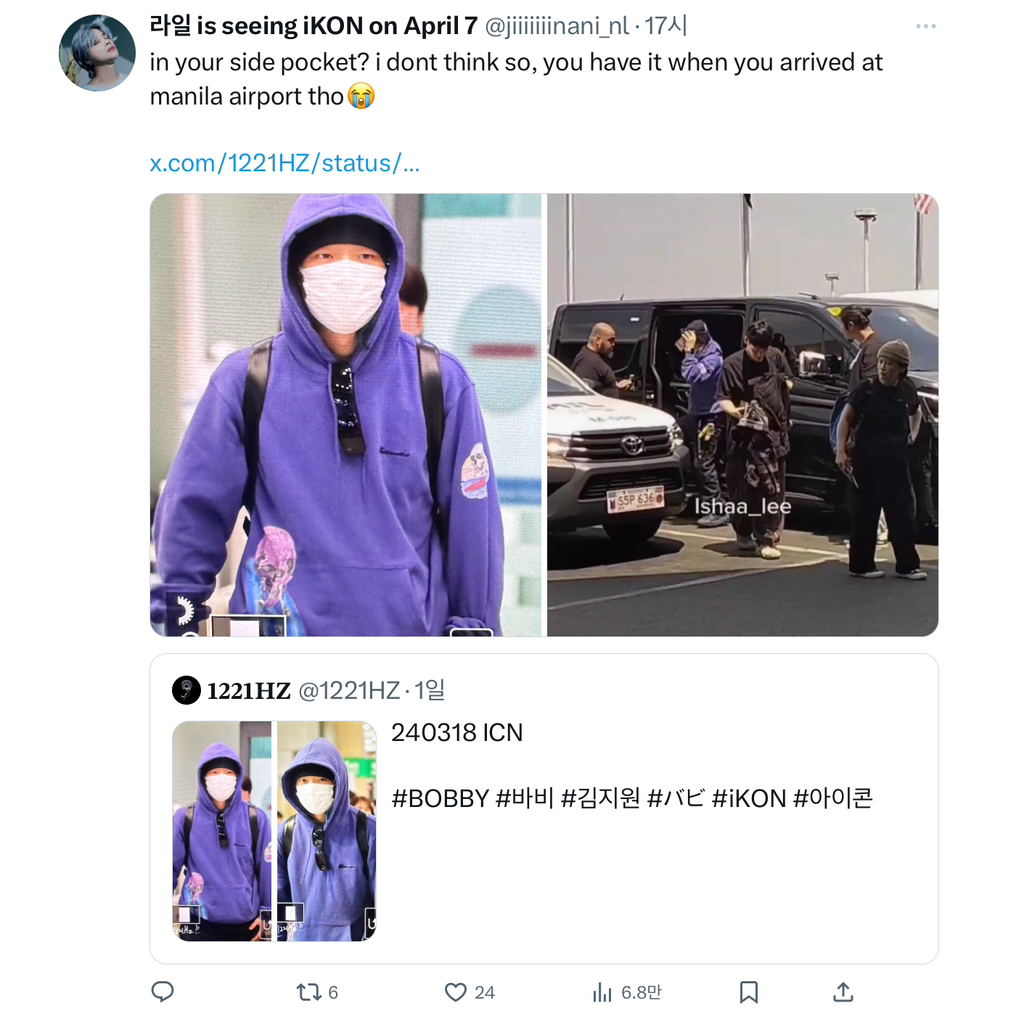
Task: Bookmark this tweet
Action: pyautogui.click(x=748, y=992)
